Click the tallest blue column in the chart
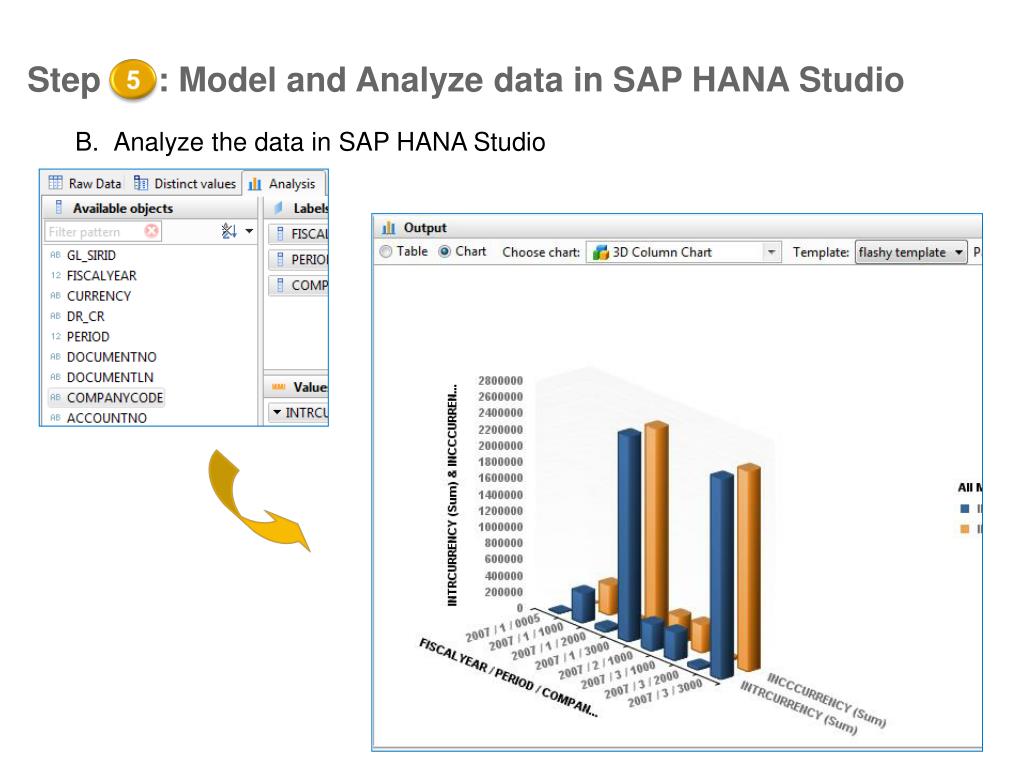Image resolution: width=1024 pixels, height=768 pixels. click(629, 534)
